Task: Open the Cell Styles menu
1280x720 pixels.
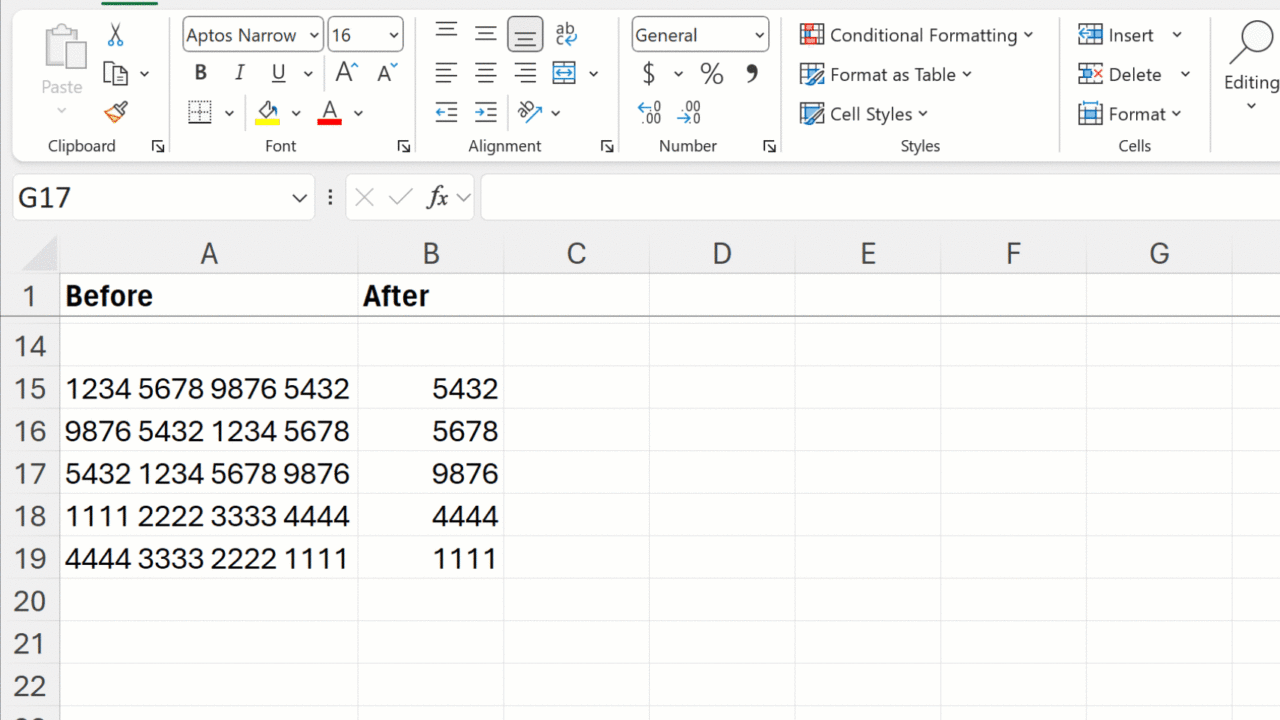Action: pos(864,114)
